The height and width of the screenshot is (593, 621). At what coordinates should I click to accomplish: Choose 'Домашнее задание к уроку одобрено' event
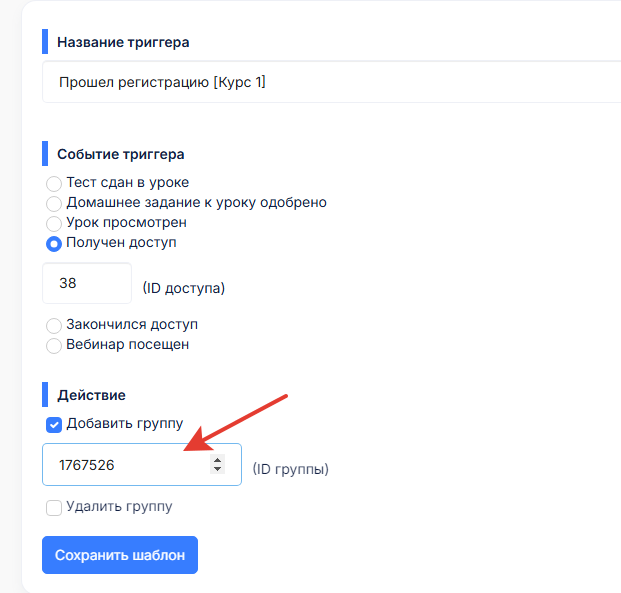[54, 203]
